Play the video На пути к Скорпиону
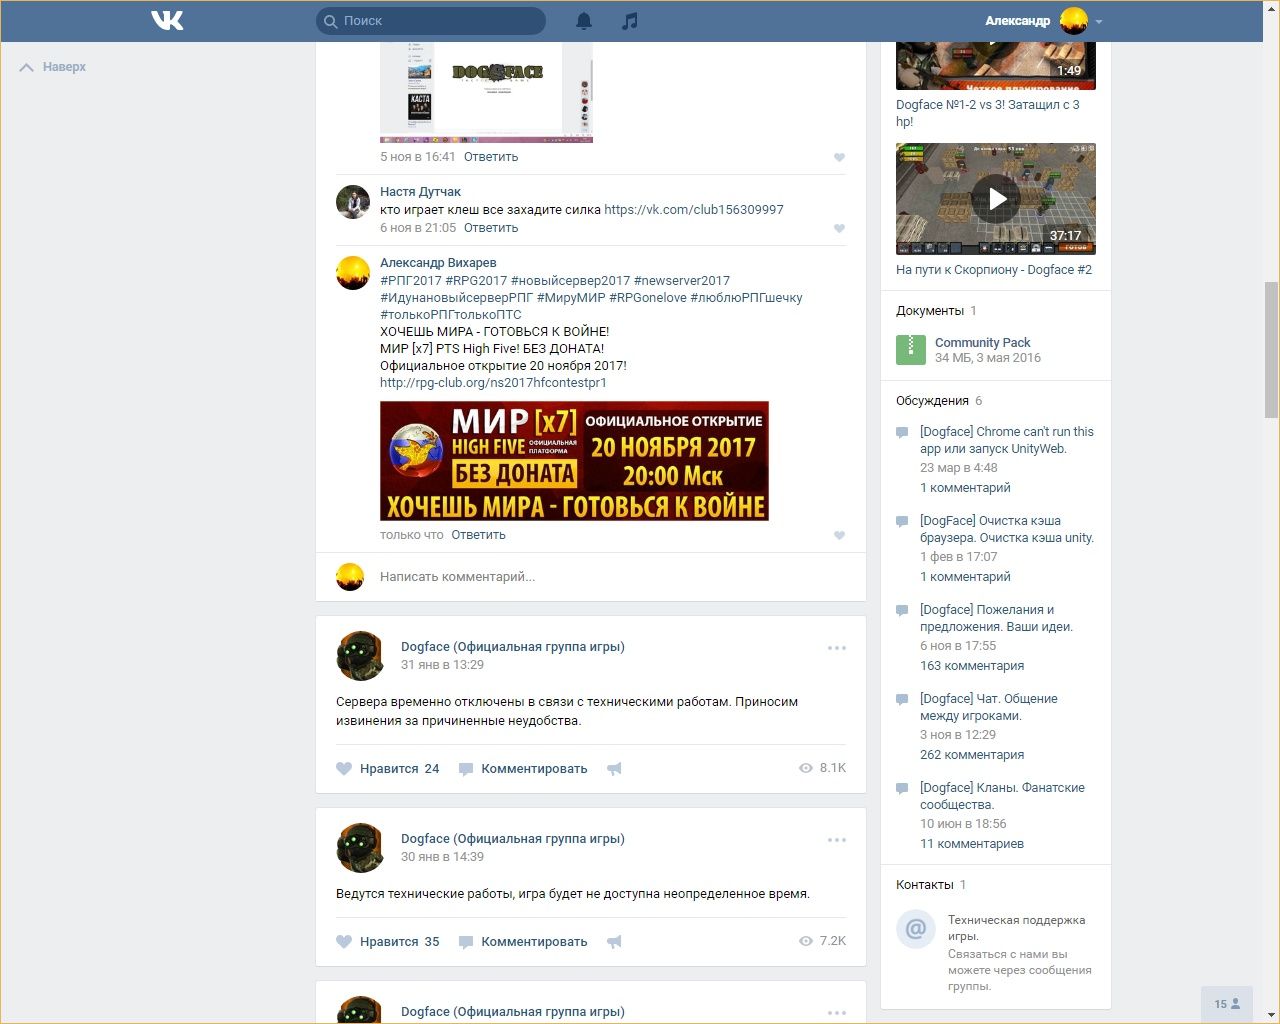The width and height of the screenshot is (1280, 1024). 996,199
